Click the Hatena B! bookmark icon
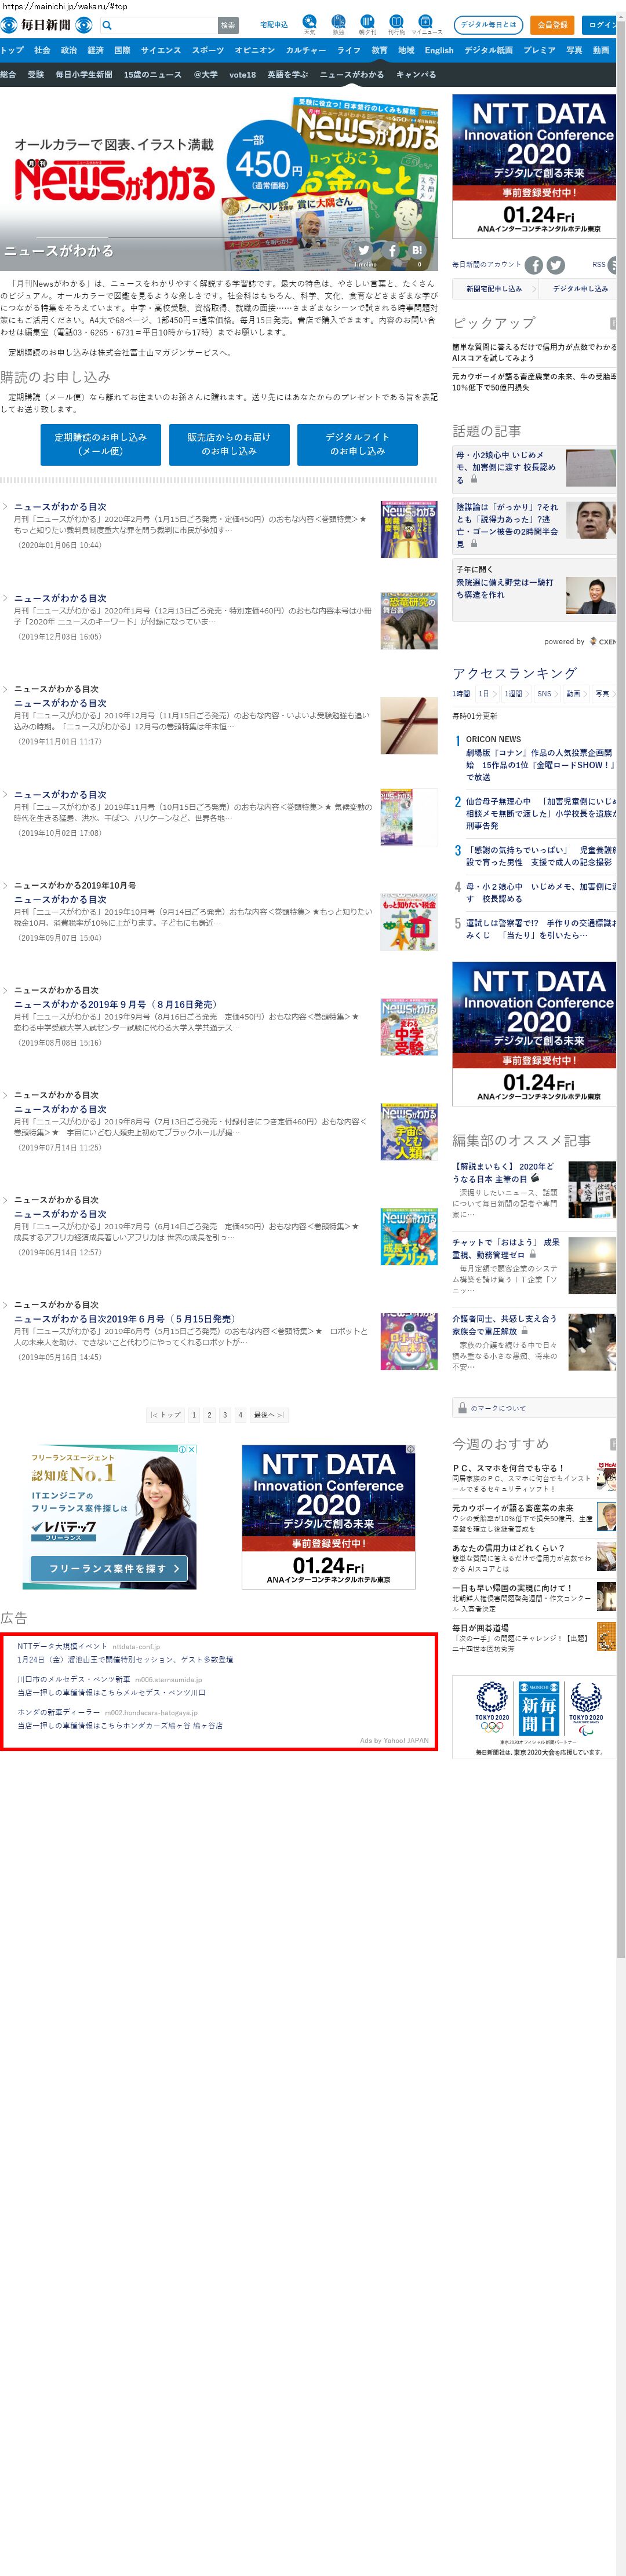The width and height of the screenshot is (626, 2576). pyautogui.click(x=417, y=250)
